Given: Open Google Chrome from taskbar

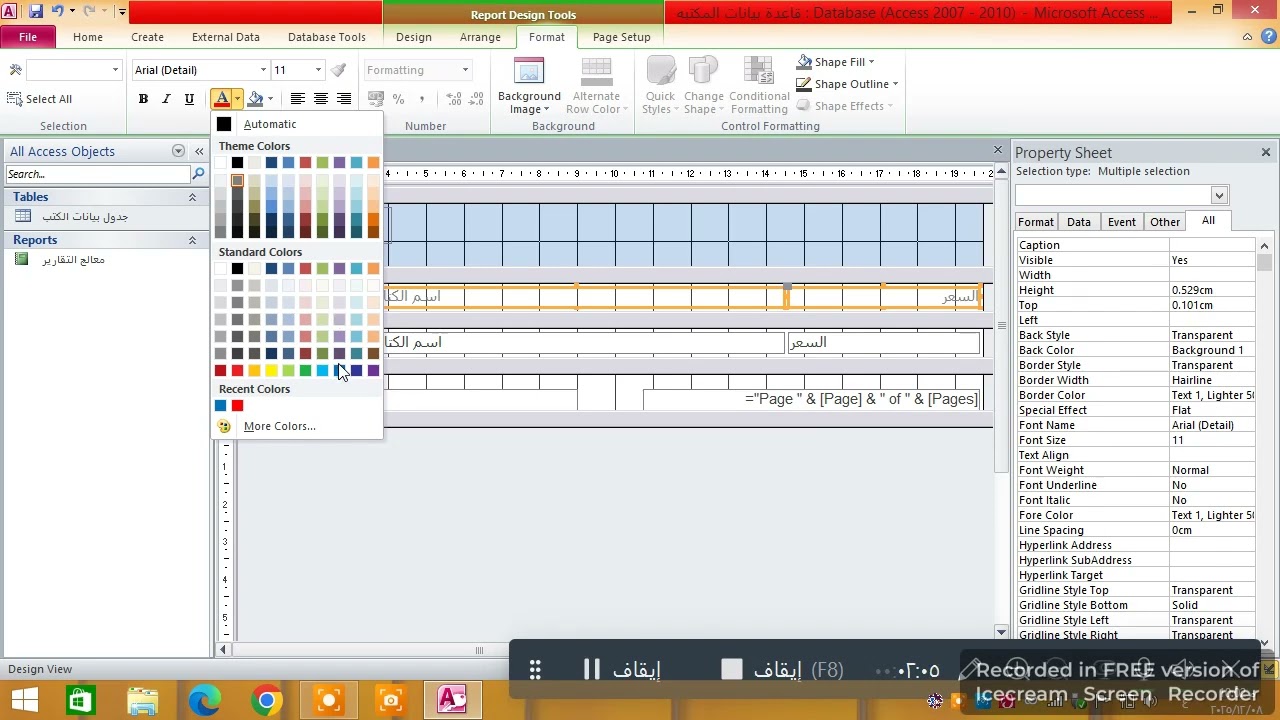Looking at the screenshot, I should click(266, 700).
